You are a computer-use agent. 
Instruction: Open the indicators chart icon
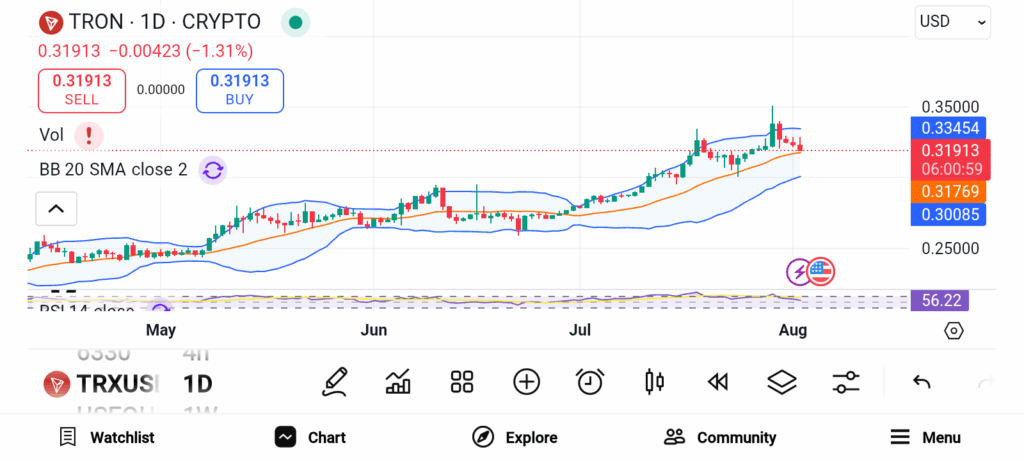click(398, 381)
